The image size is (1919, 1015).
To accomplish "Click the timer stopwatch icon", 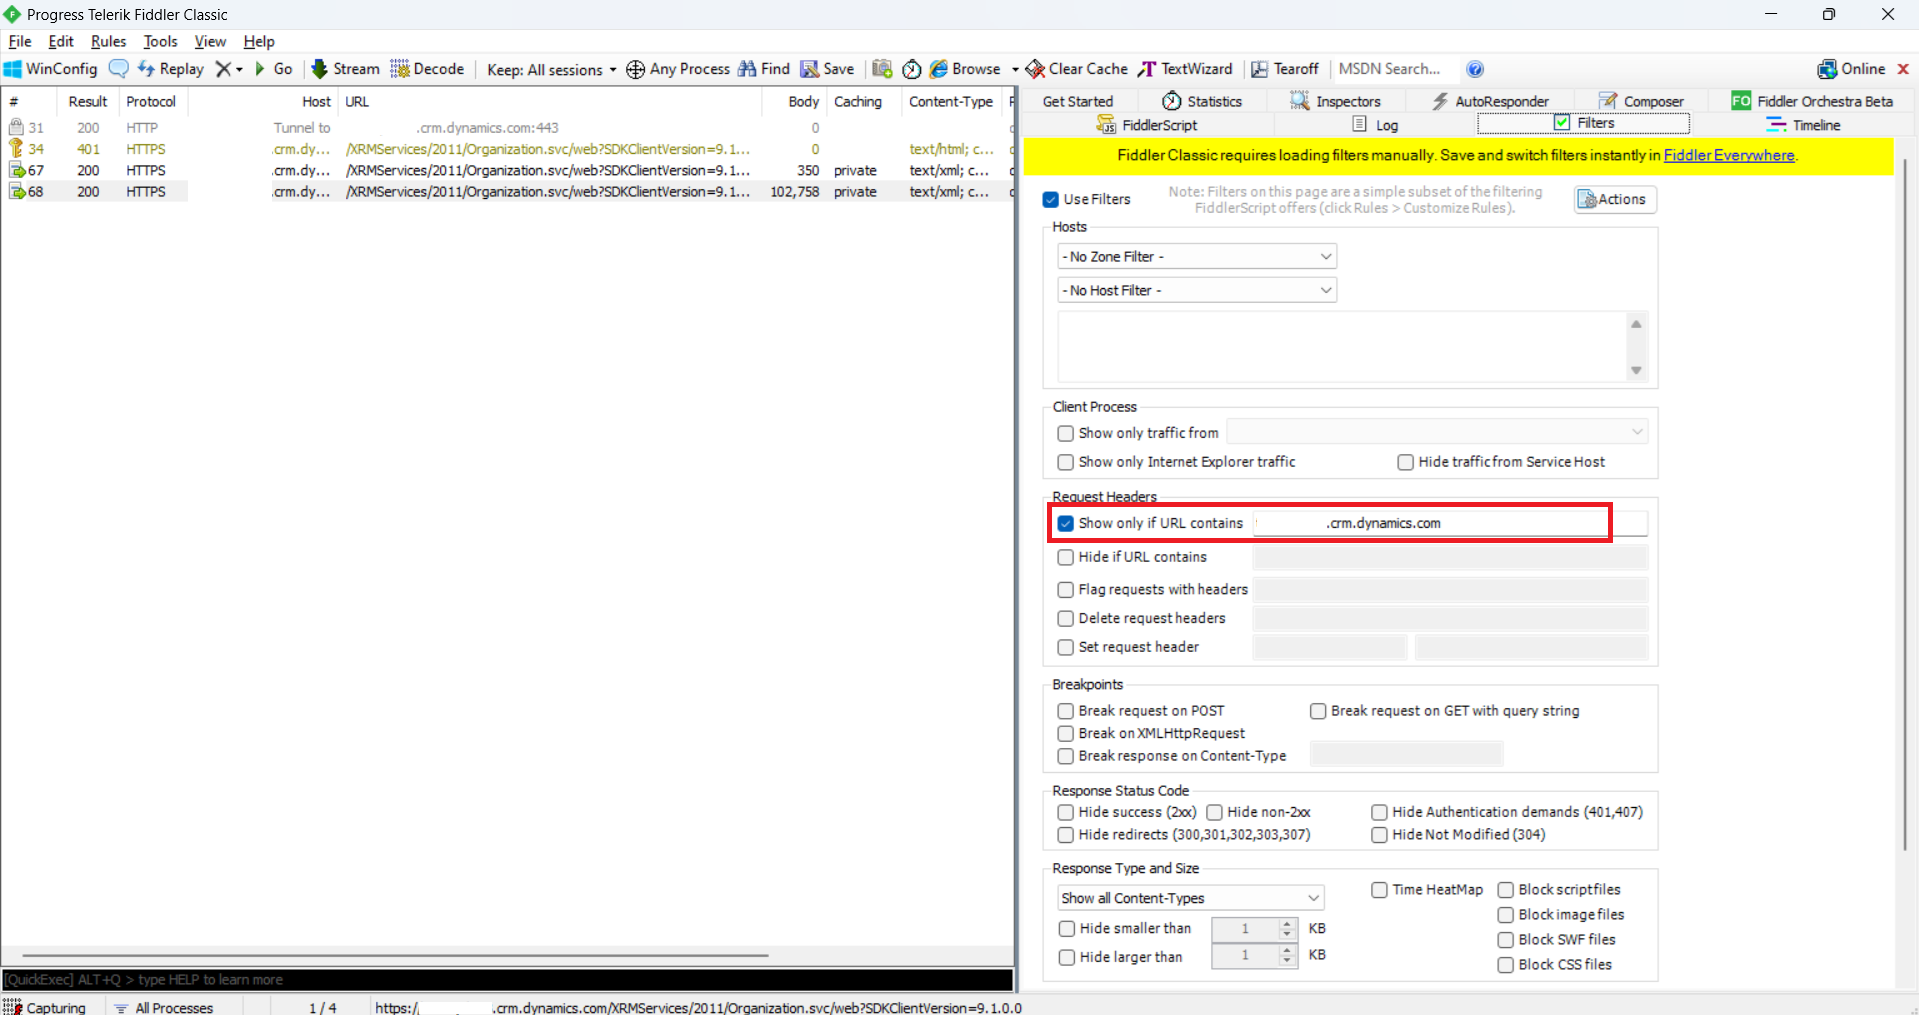I will [911, 69].
